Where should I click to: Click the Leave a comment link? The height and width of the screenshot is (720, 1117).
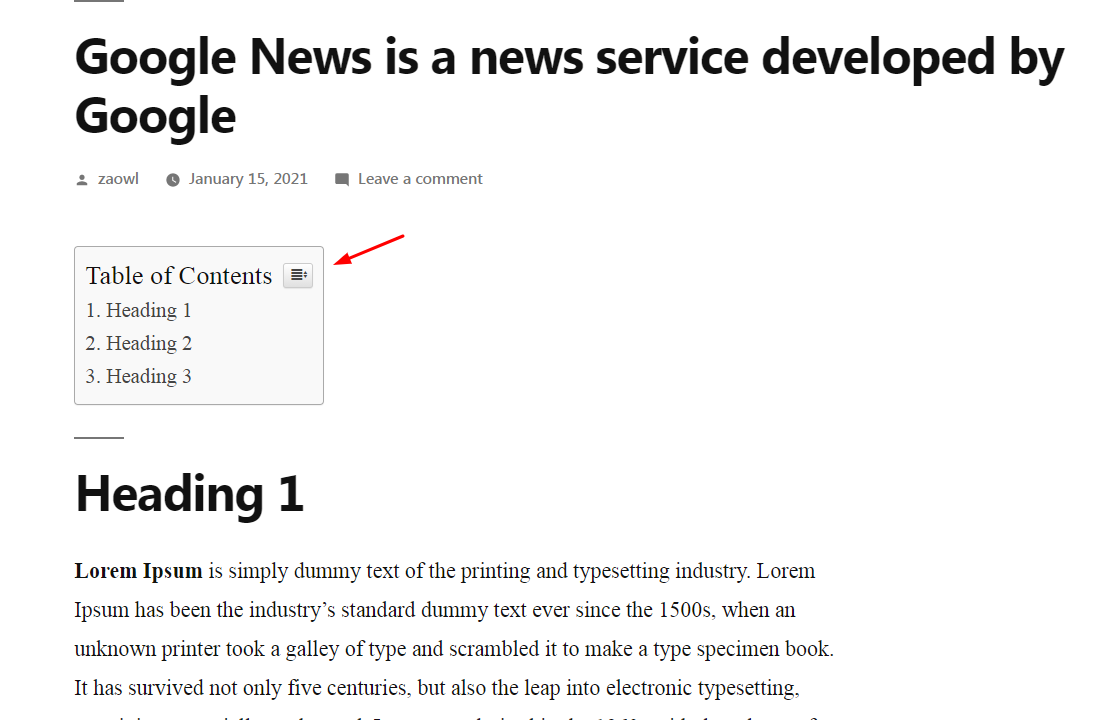420,179
